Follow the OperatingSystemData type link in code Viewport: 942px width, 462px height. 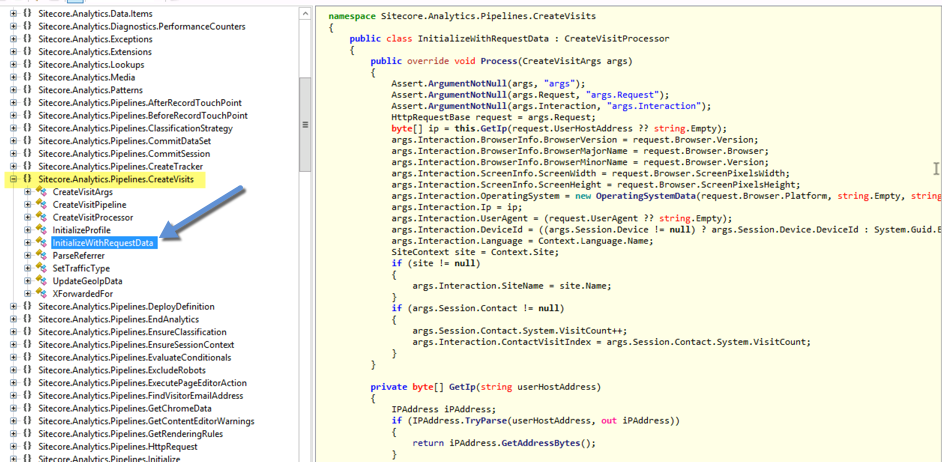click(648, 196)
